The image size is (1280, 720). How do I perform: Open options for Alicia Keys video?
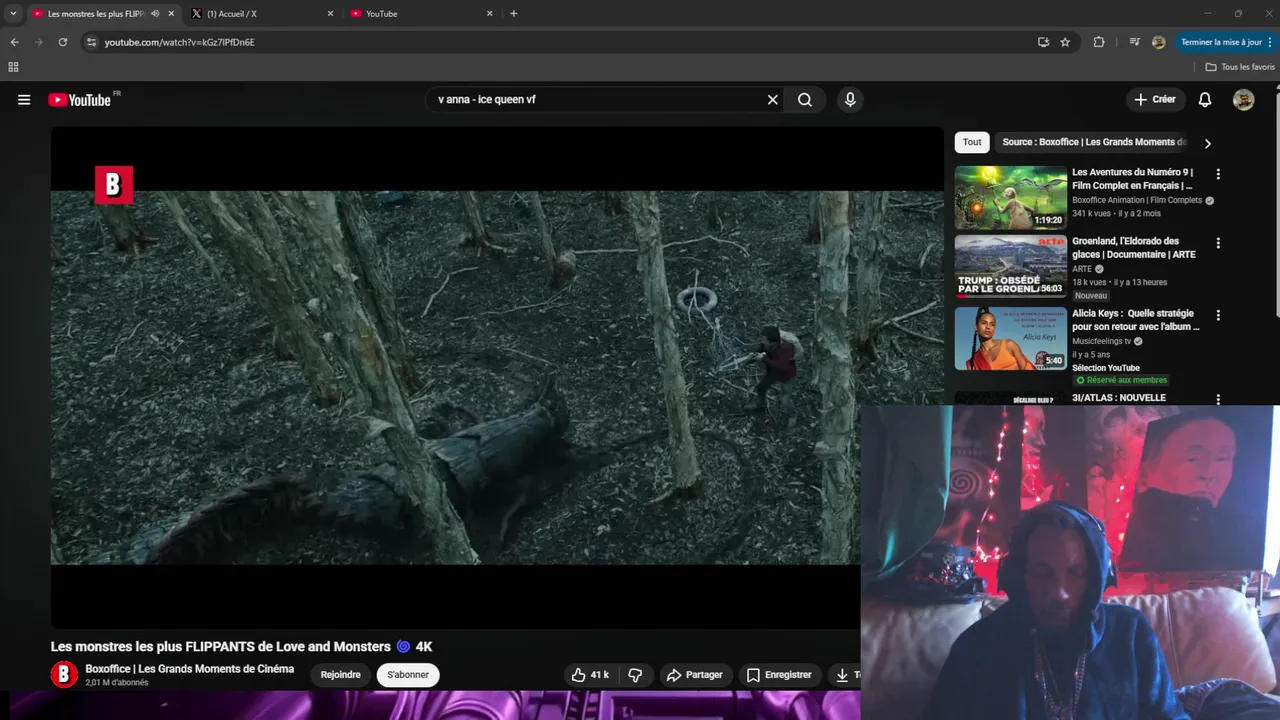1218,315
